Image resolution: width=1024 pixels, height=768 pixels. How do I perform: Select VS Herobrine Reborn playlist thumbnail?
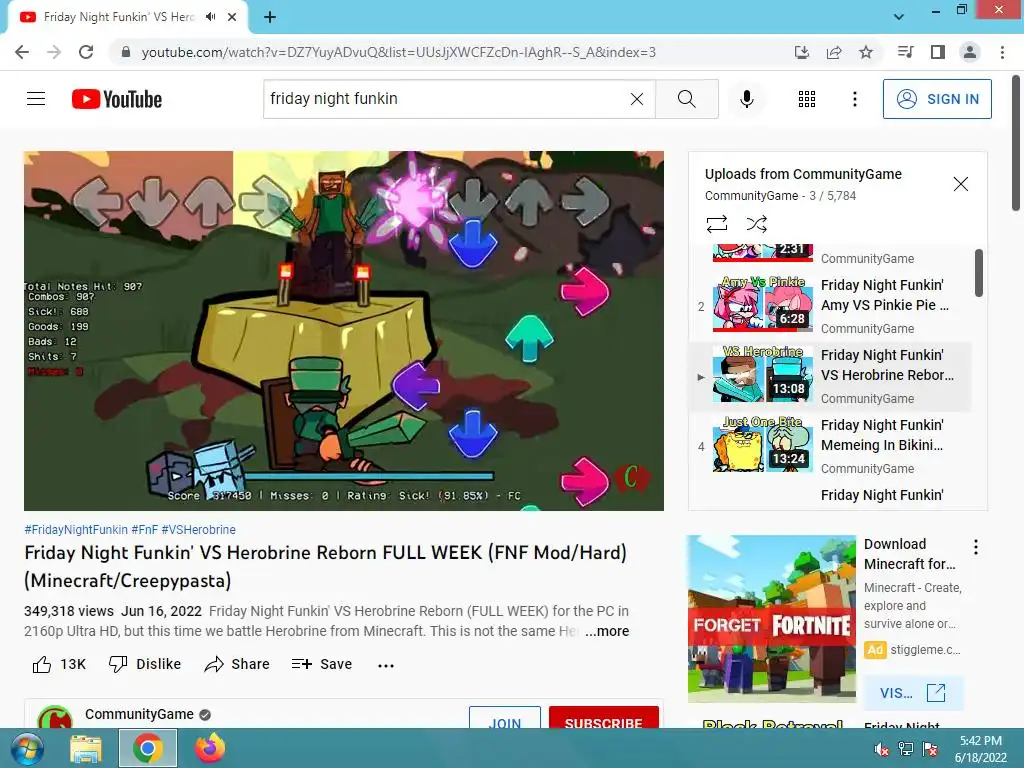point(763,374)
